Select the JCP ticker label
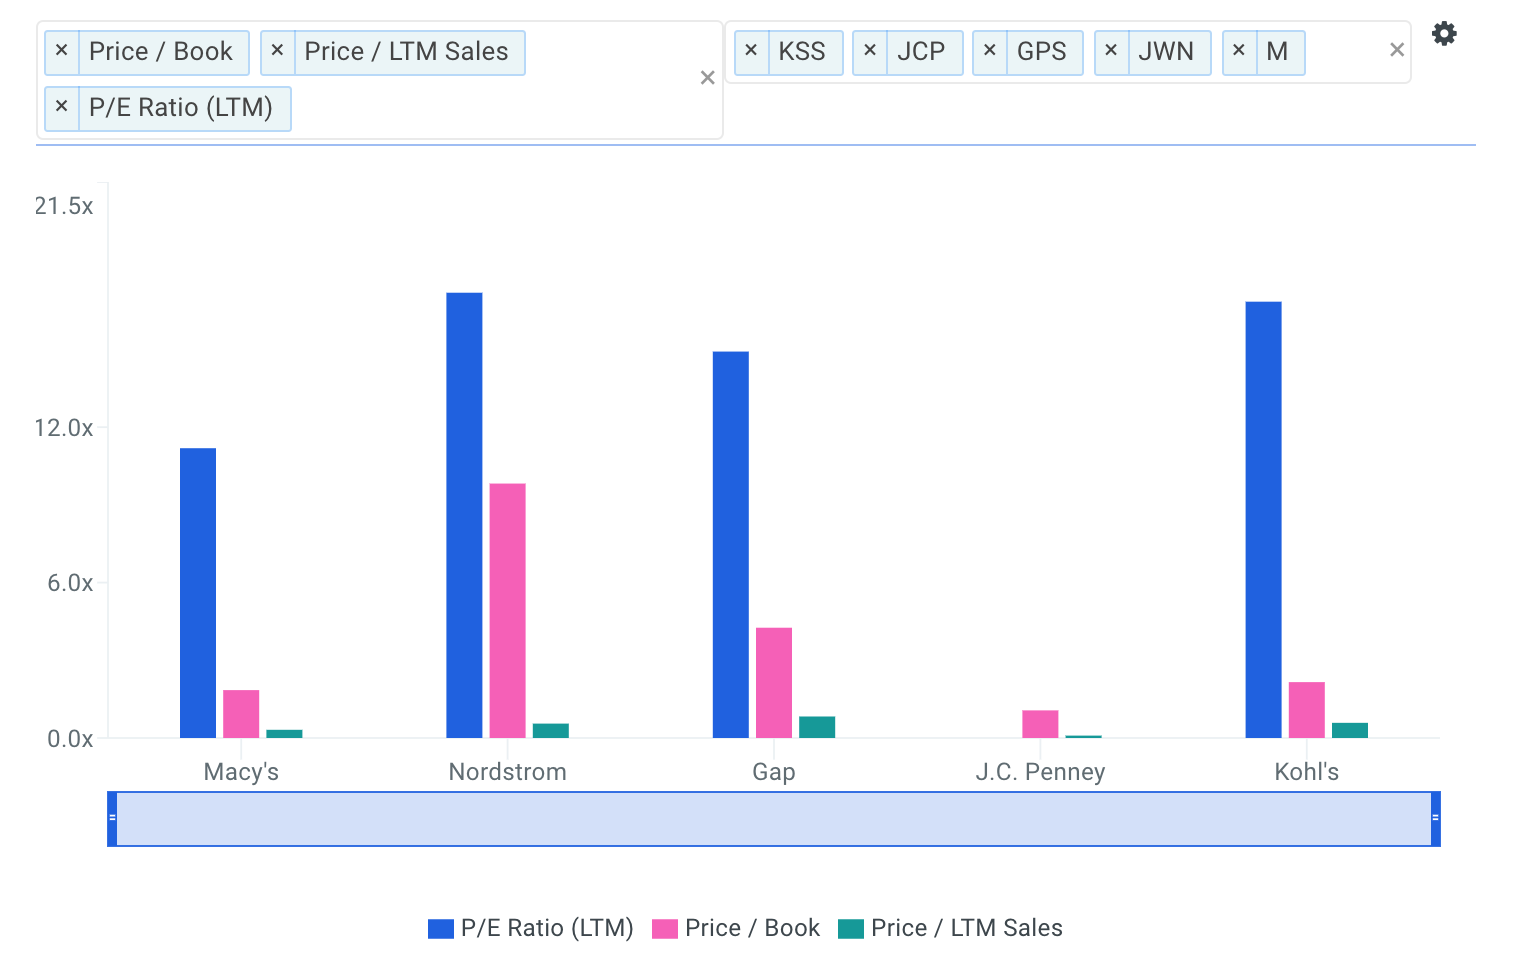Viewport: 1514px width, 978px height. pyautogui.click(x=921, y=52)
